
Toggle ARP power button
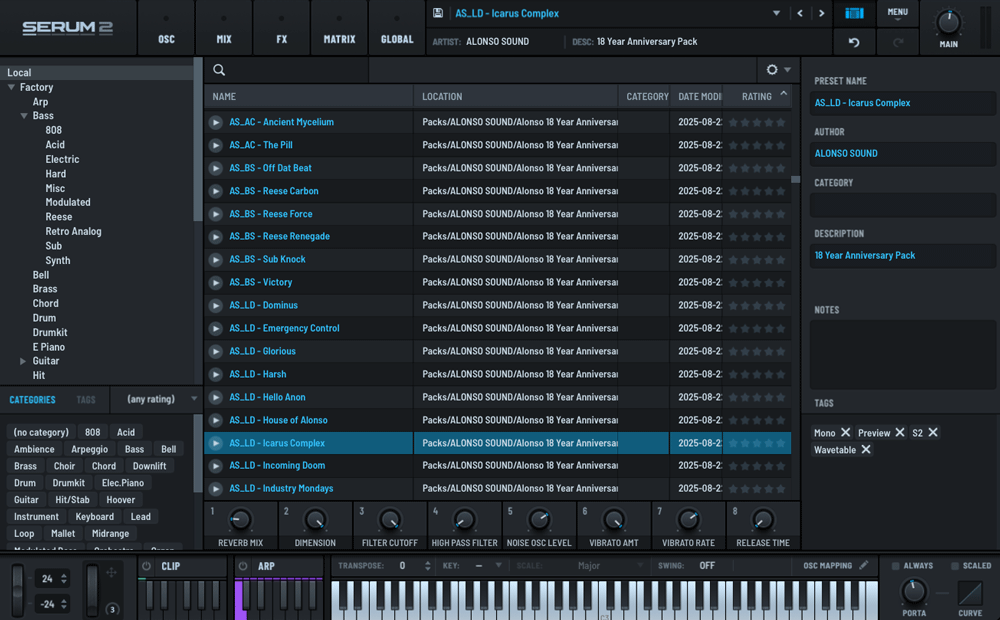click(242, 566)
